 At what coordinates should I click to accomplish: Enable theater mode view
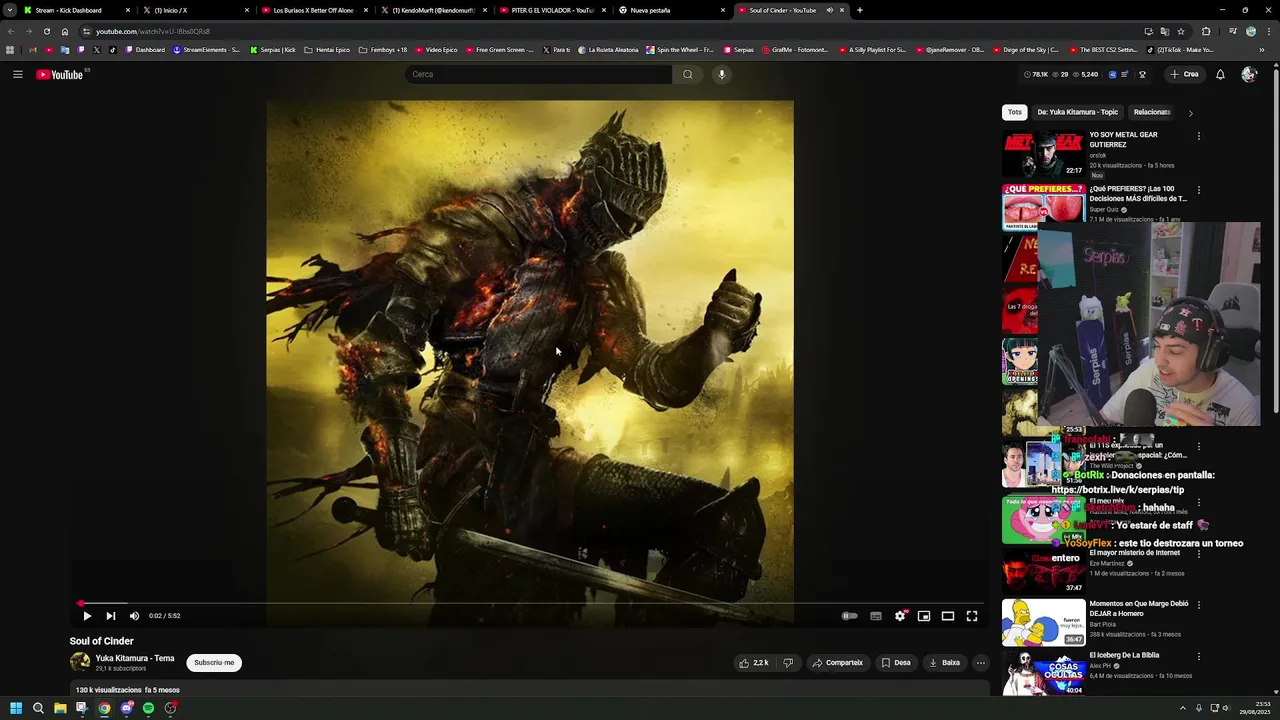click(x=948, y=616)
